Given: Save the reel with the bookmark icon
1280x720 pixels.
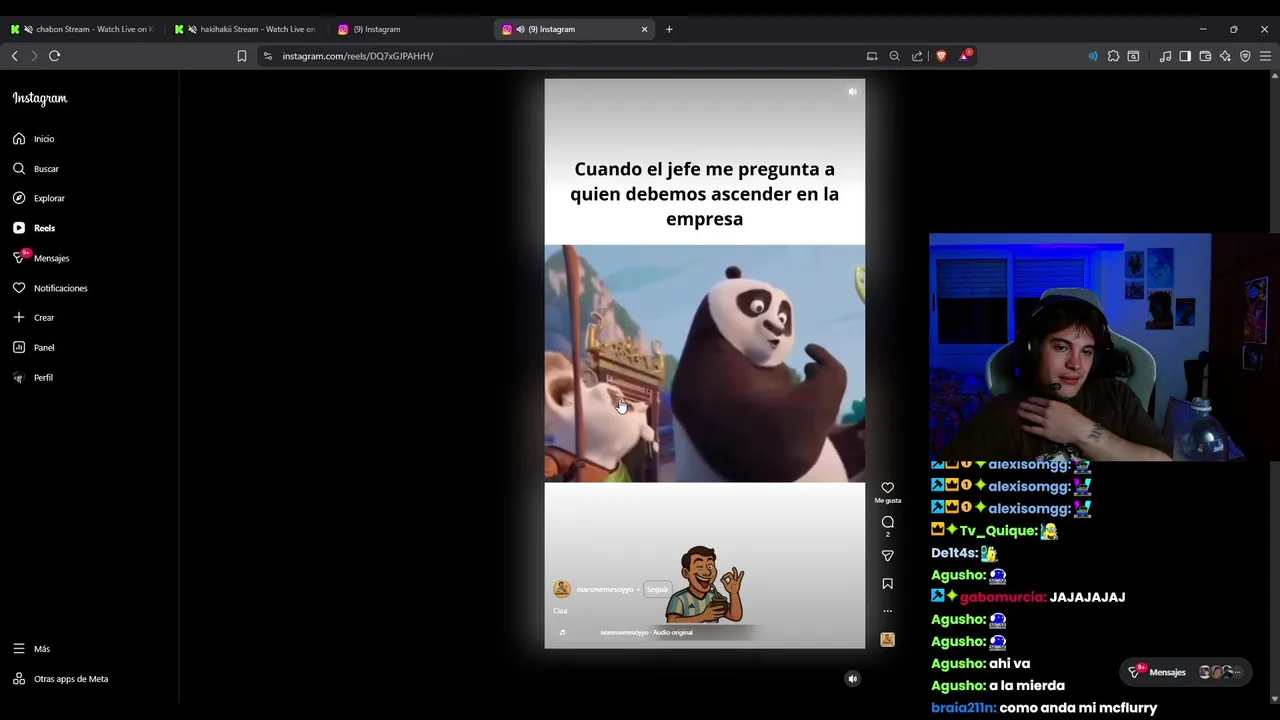Looking at the screenshot, I should coord(887,584).
